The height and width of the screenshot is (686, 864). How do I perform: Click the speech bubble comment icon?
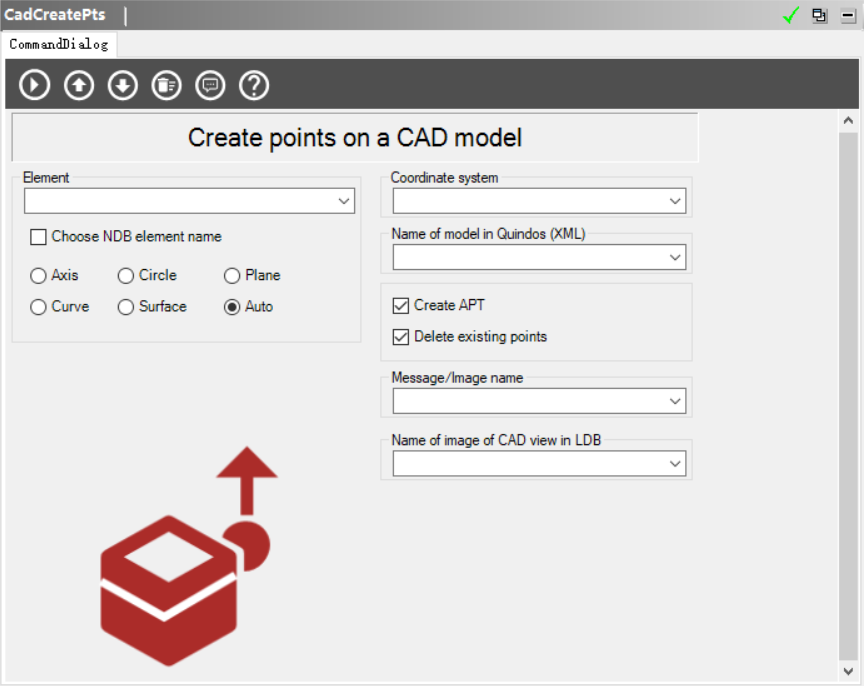(210, 85)
